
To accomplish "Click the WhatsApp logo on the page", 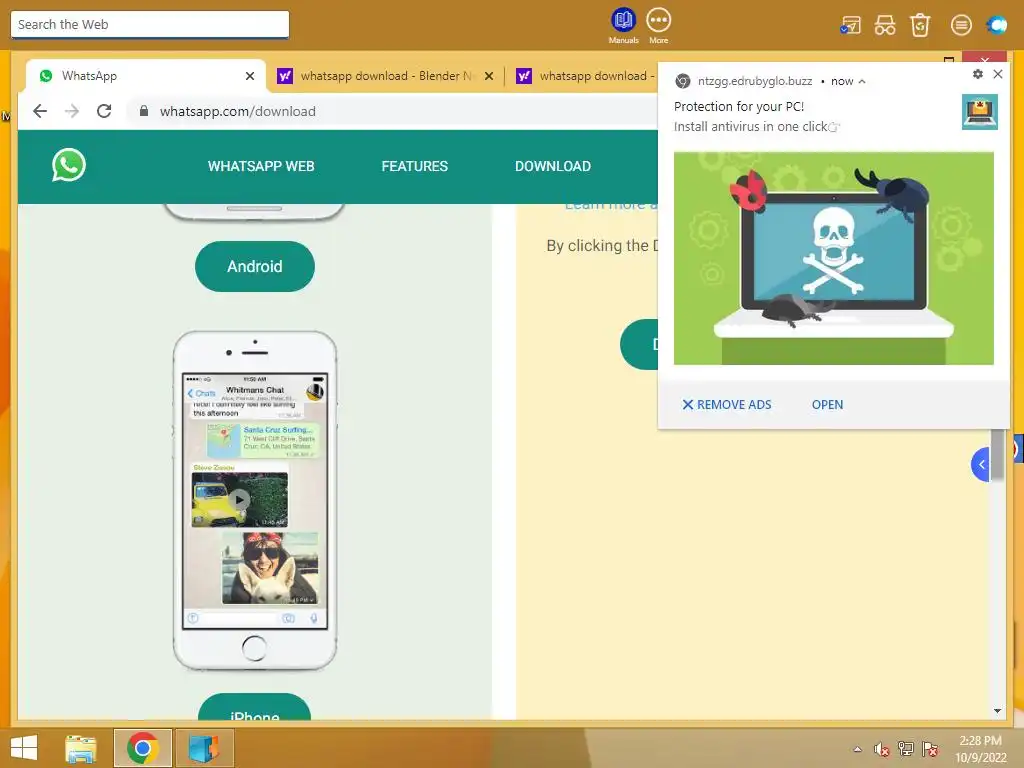I will 69,165.
